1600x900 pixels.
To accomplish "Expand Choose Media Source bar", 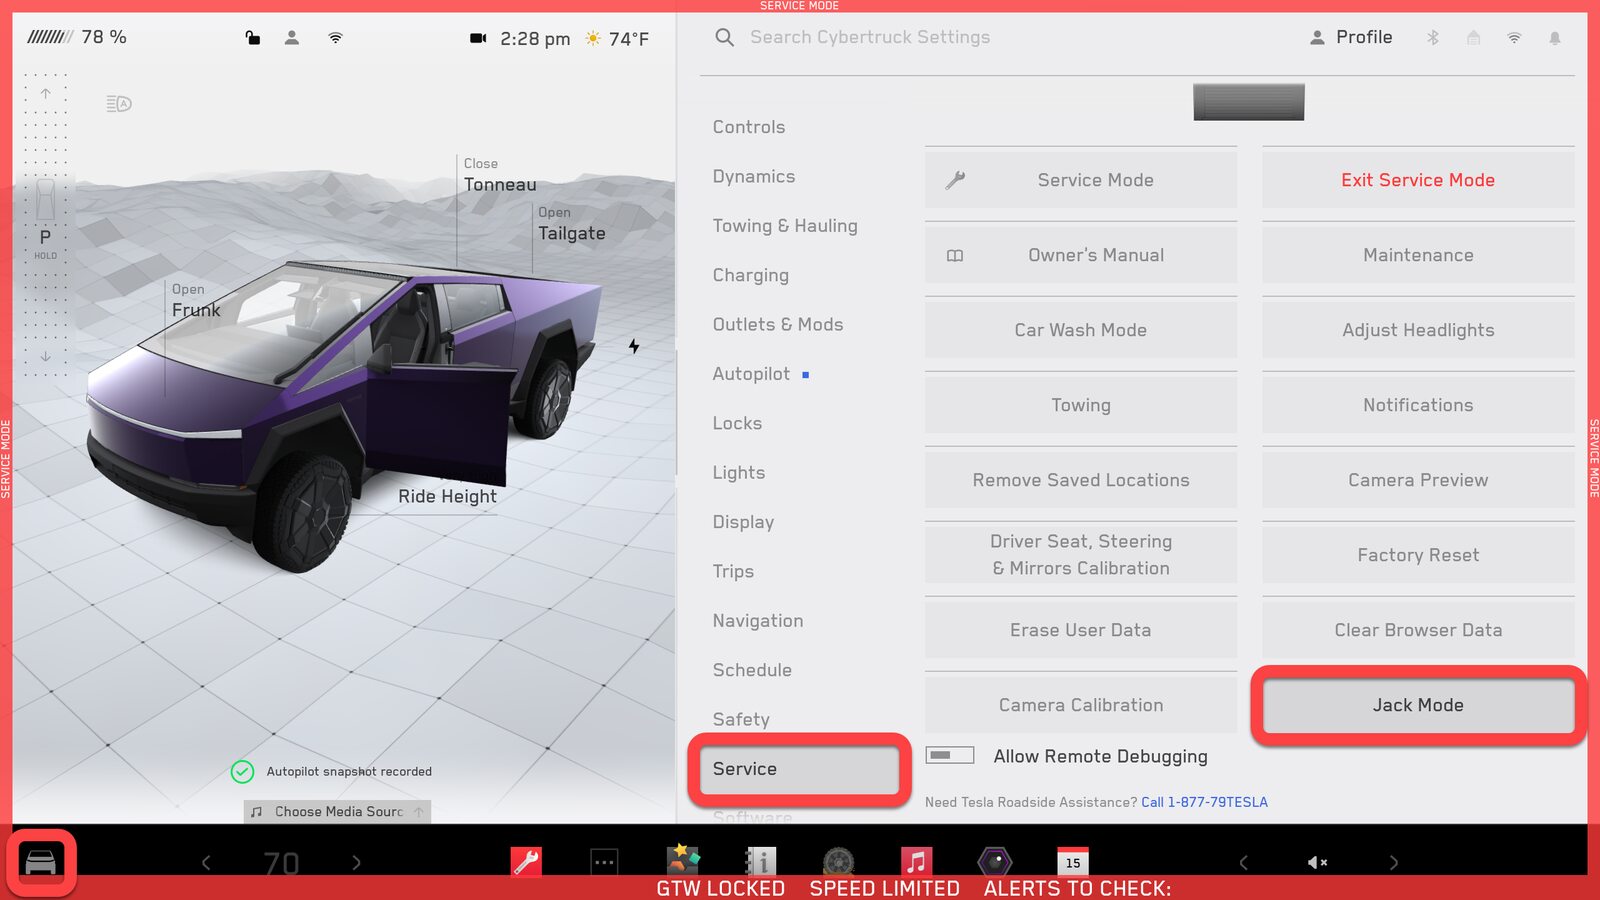I will click(337, 811).
